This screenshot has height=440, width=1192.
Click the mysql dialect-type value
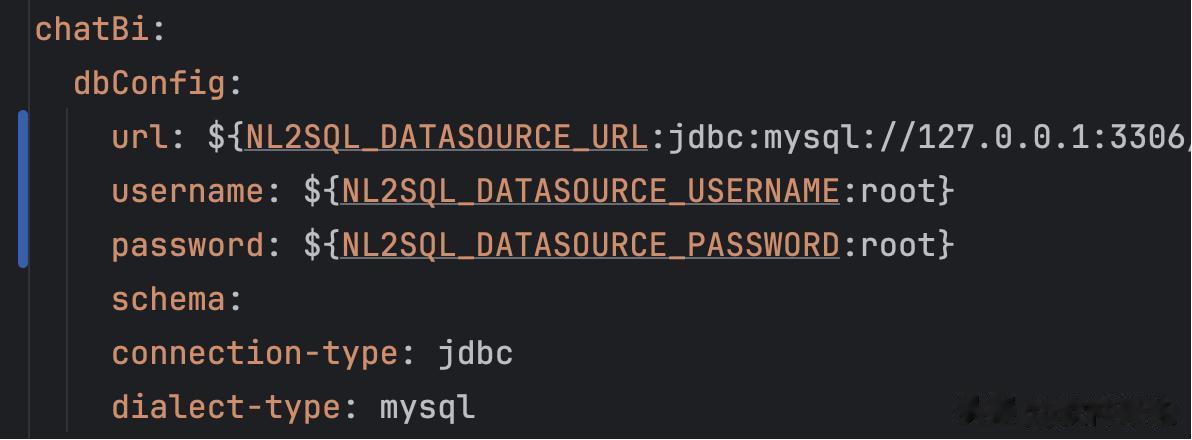tap(427, 407)
